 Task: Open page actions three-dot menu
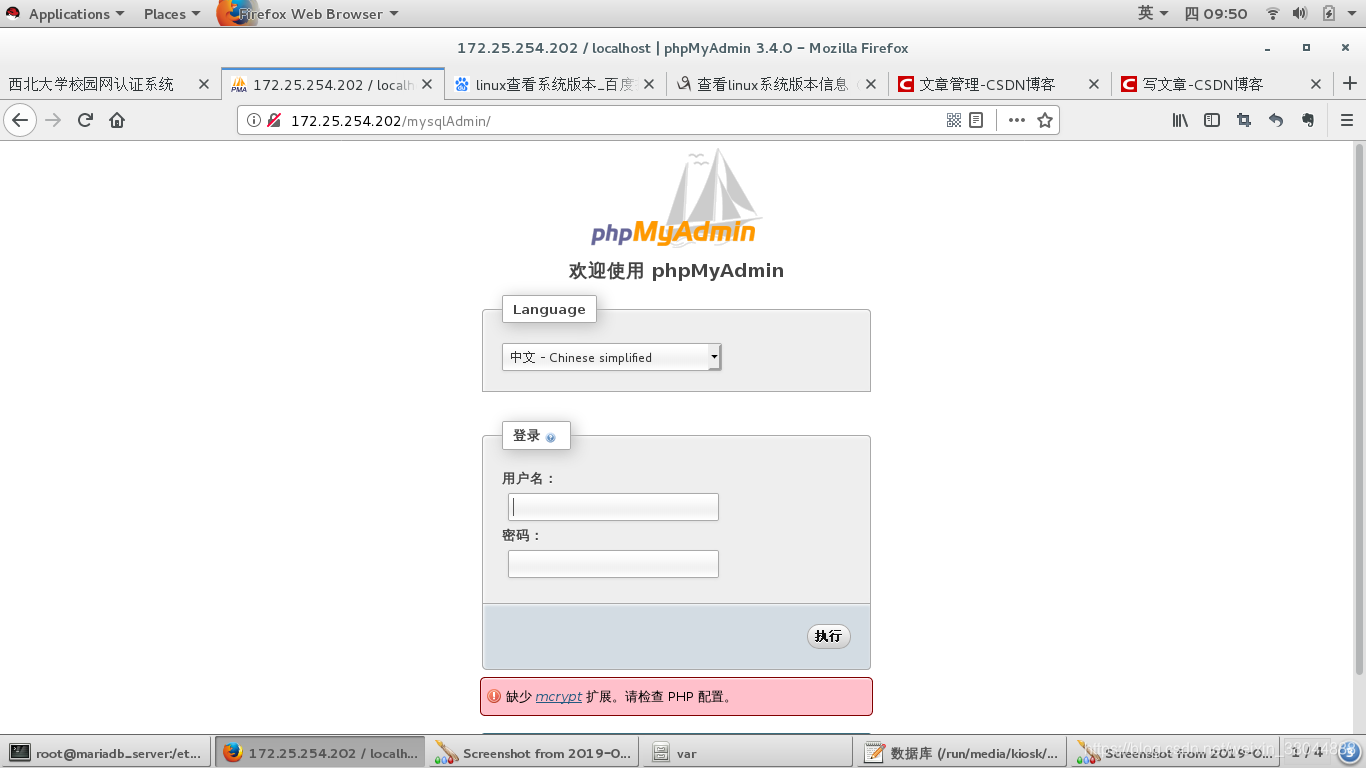(1017, 120)
